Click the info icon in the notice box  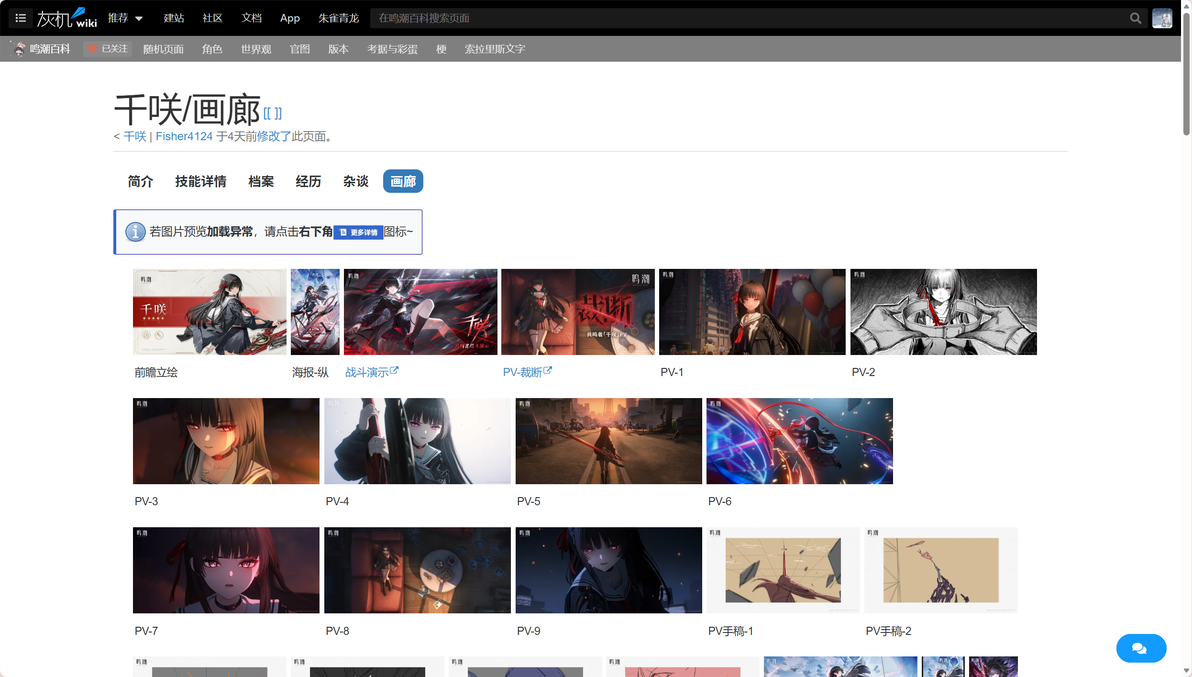pyautogui.click(x=135, y=232)
